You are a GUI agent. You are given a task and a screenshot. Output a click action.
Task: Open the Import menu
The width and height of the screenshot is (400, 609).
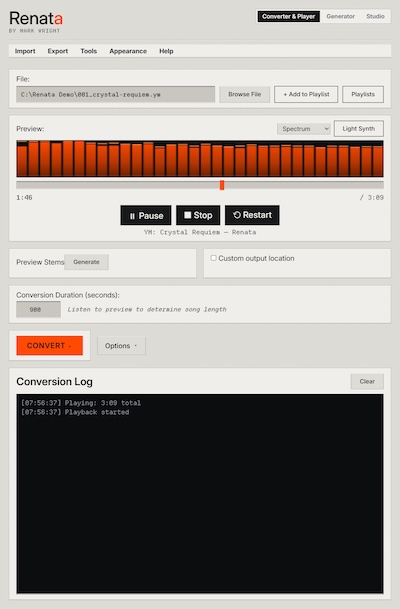pyautogui.click(x=25, y=51)
